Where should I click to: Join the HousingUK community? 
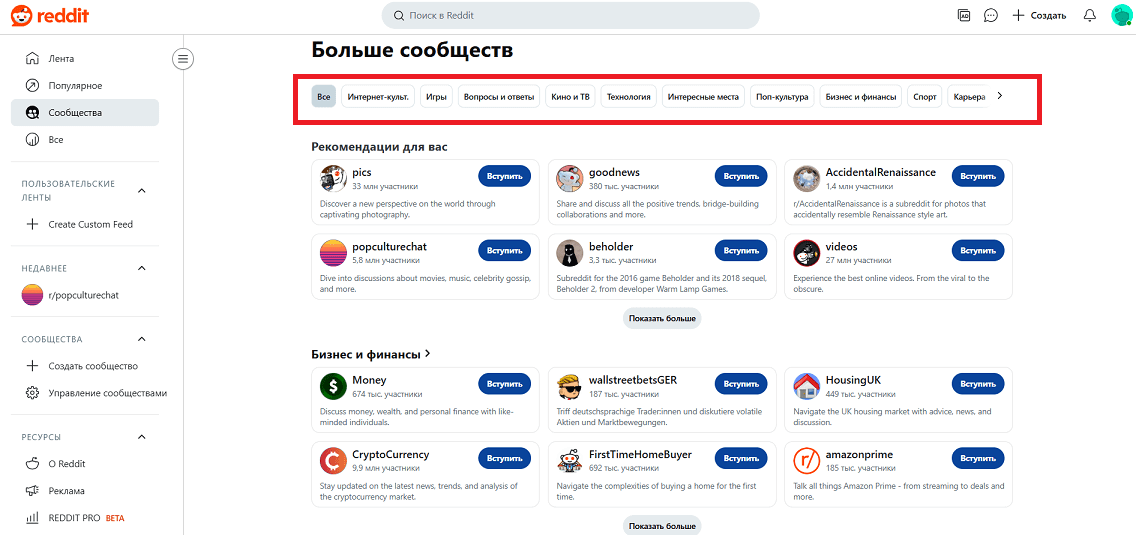[x=977, y=384]
